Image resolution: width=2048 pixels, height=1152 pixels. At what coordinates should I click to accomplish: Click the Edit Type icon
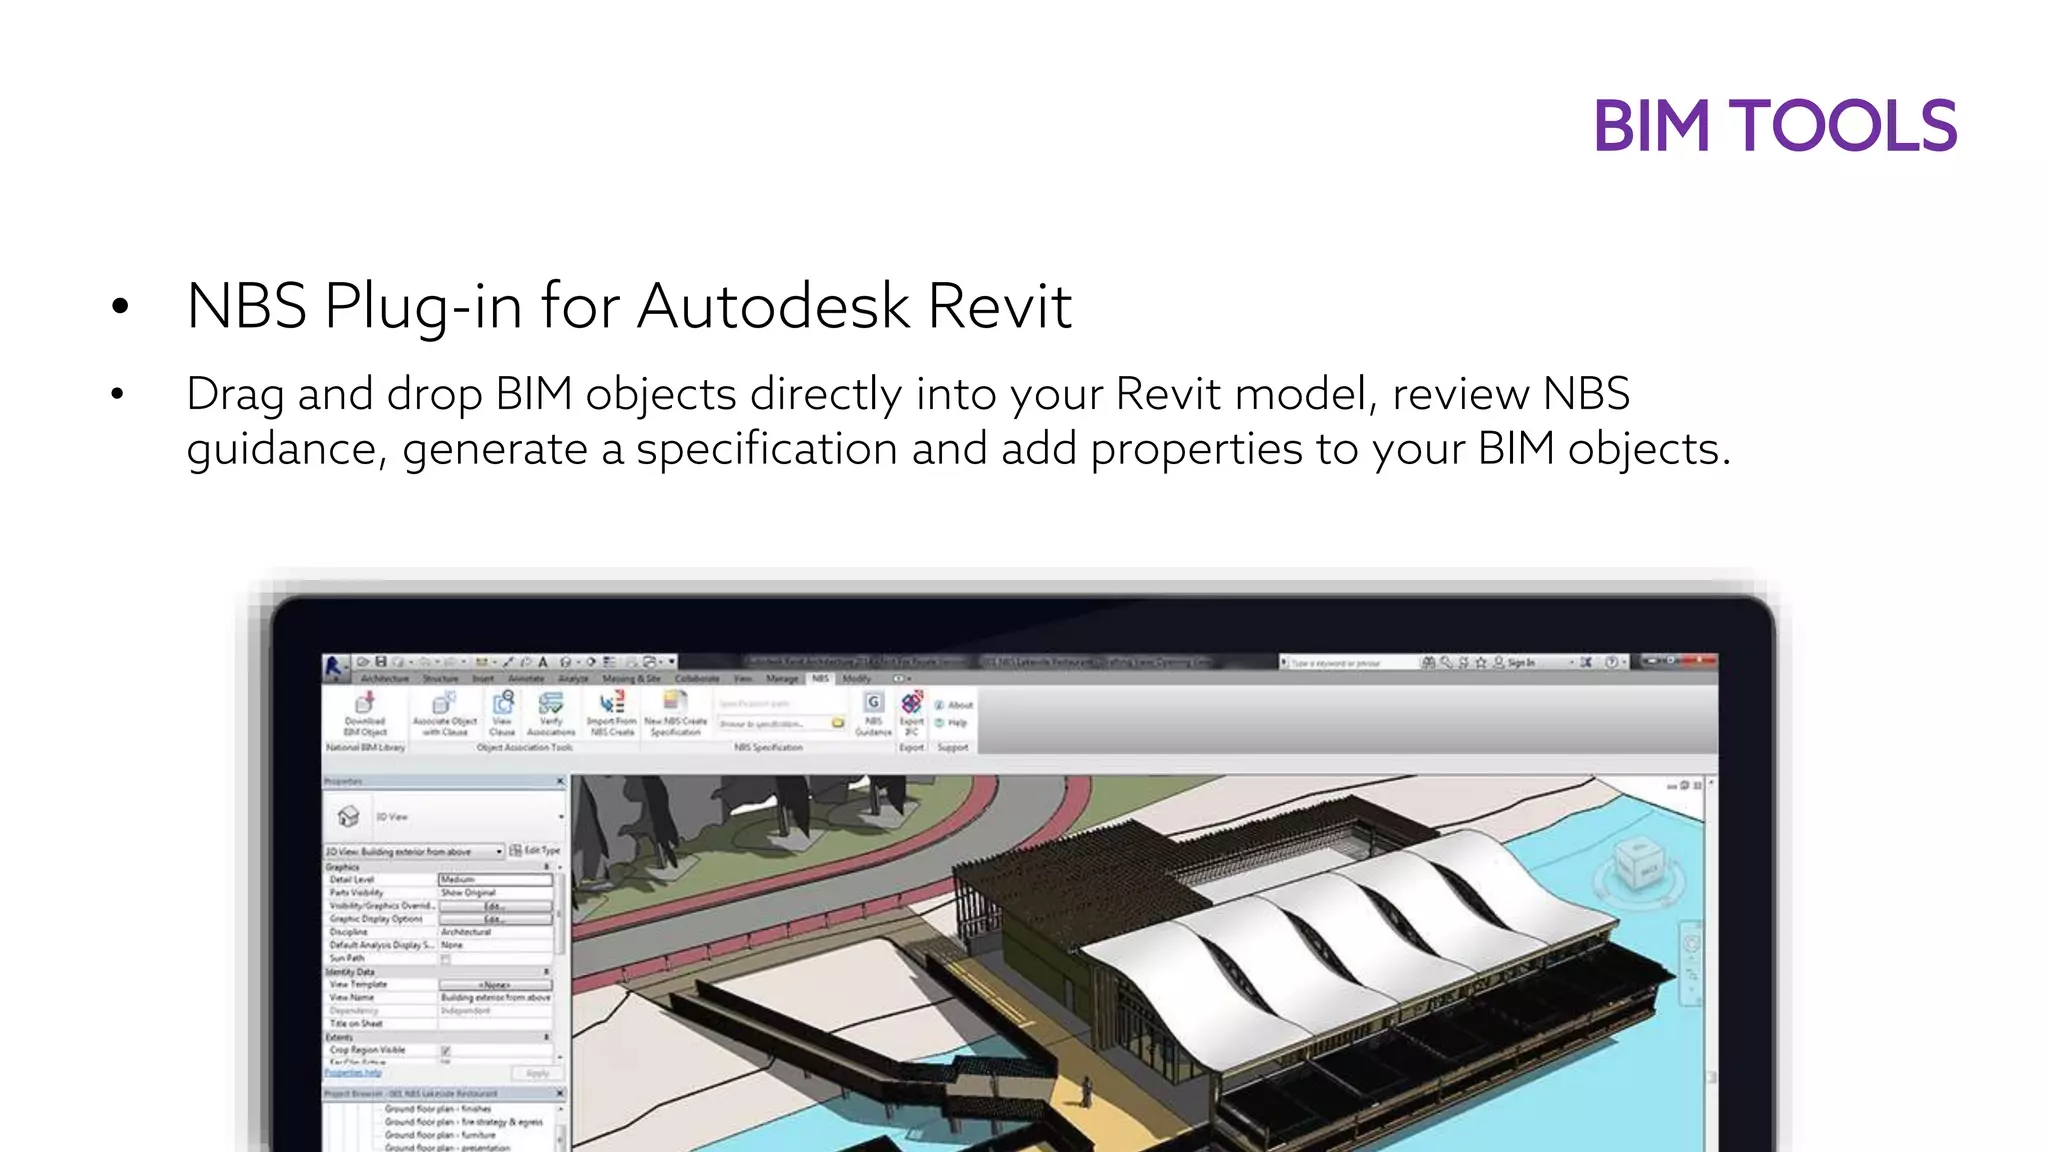tap(516, 850)
